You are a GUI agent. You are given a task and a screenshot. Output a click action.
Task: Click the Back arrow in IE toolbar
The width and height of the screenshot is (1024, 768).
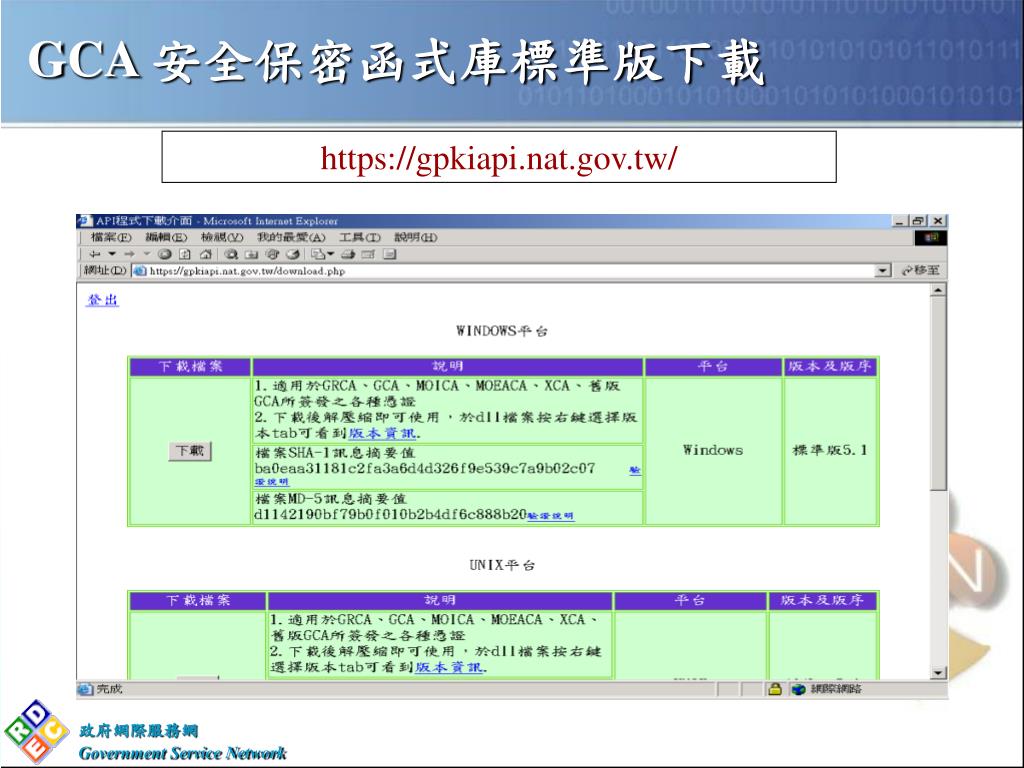96,254
